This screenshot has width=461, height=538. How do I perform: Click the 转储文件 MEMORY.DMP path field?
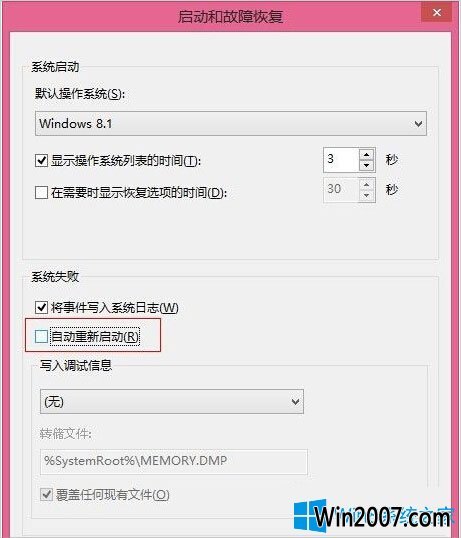click(174, 461)
